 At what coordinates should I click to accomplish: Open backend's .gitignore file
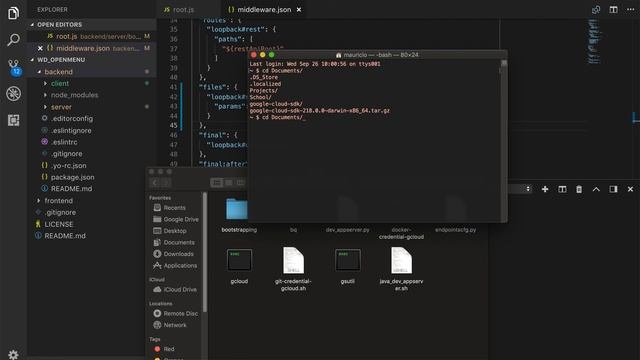(x=67, y=154)
